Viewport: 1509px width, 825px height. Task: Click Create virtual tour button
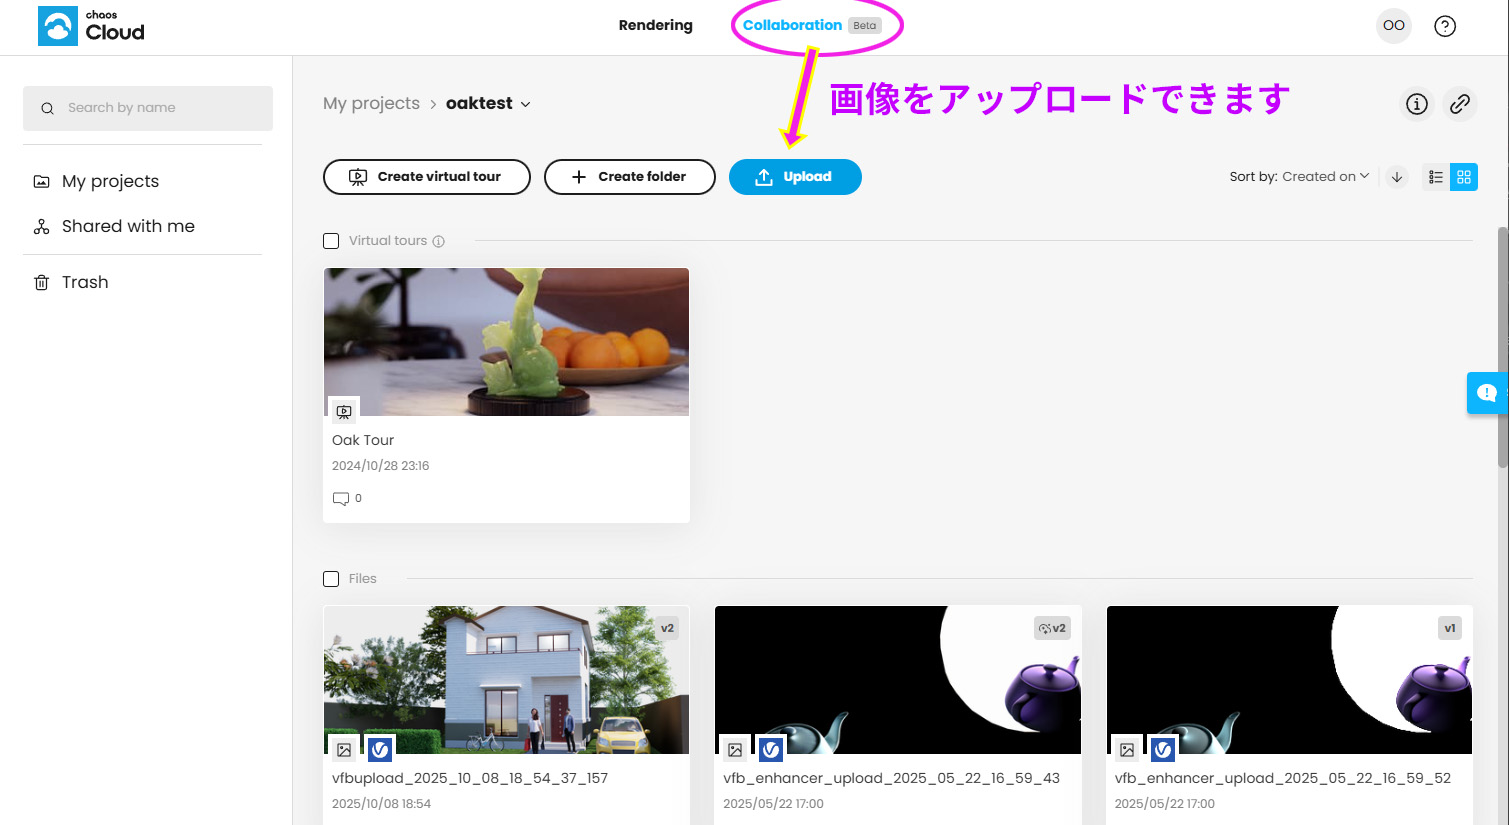tap(427, 177)
